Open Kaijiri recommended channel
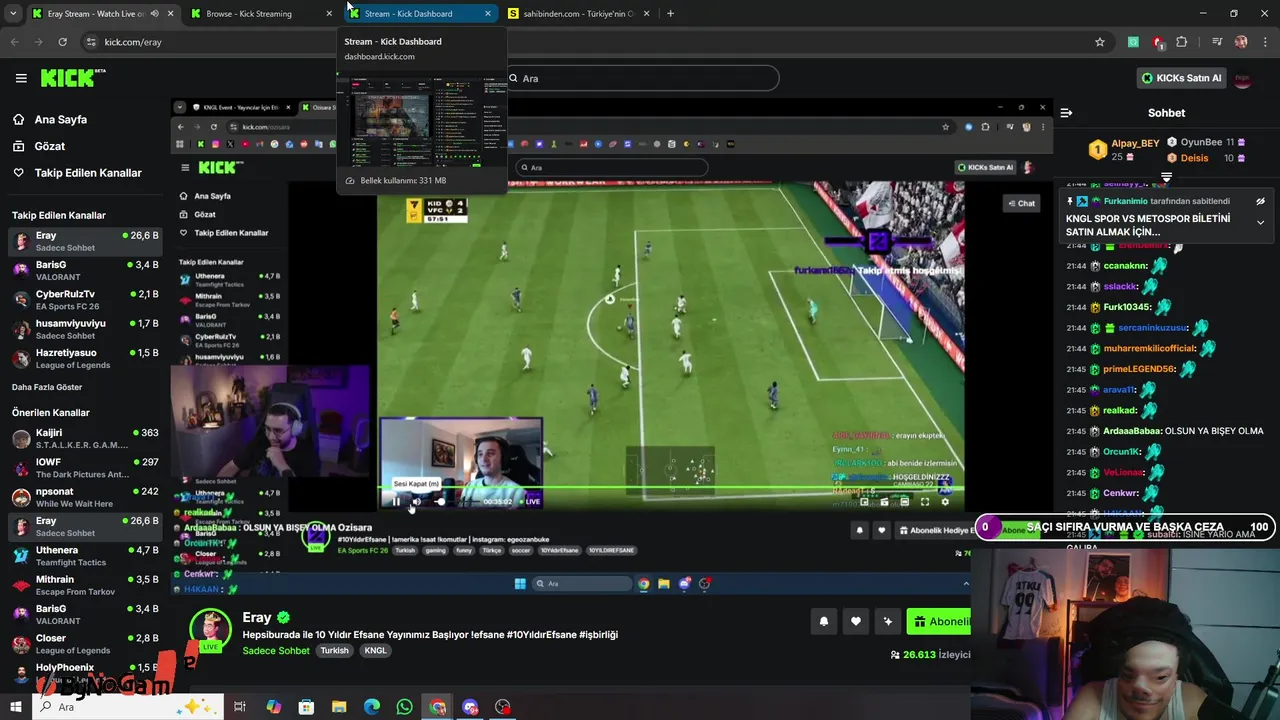1280x720 pixels. 84,439
